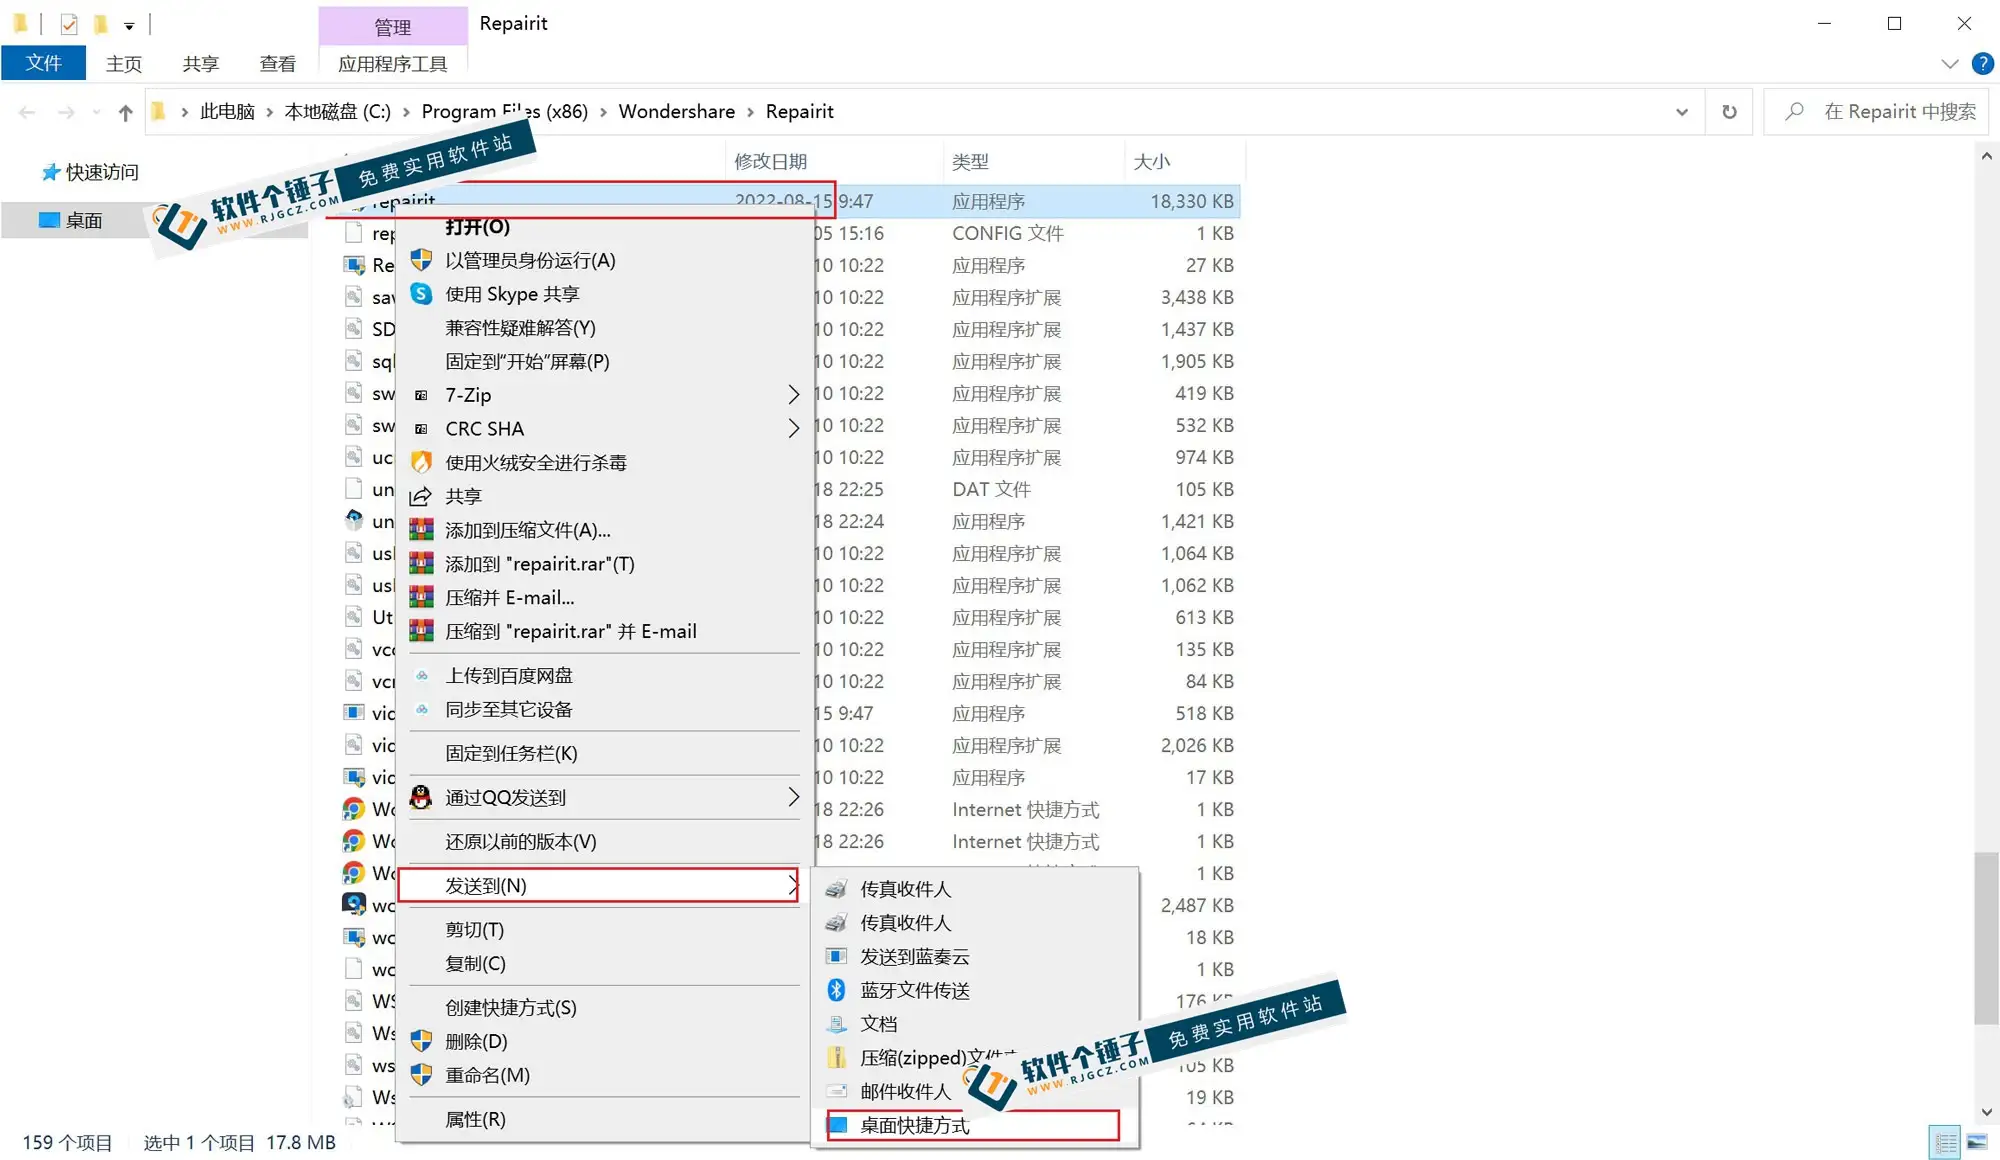Open the Quick Access Toolbar customize dropdown

pyautogui.click(x=129, y=26)
